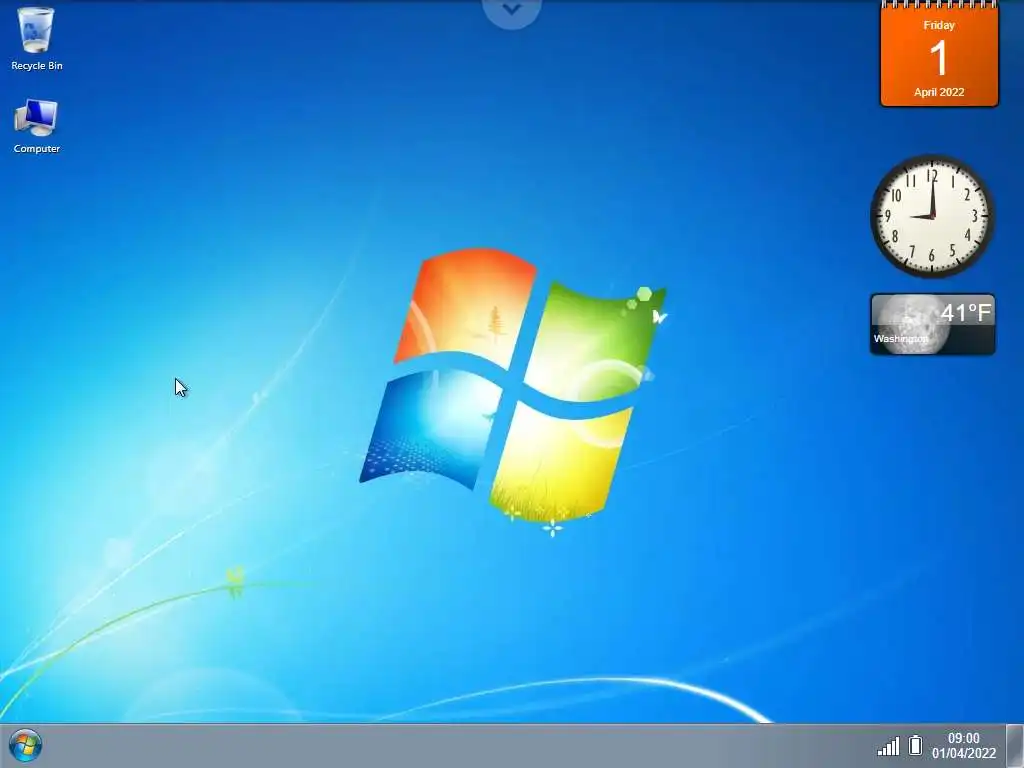
Task: Check the battery tray icon
Action: (x=916, y=745)
